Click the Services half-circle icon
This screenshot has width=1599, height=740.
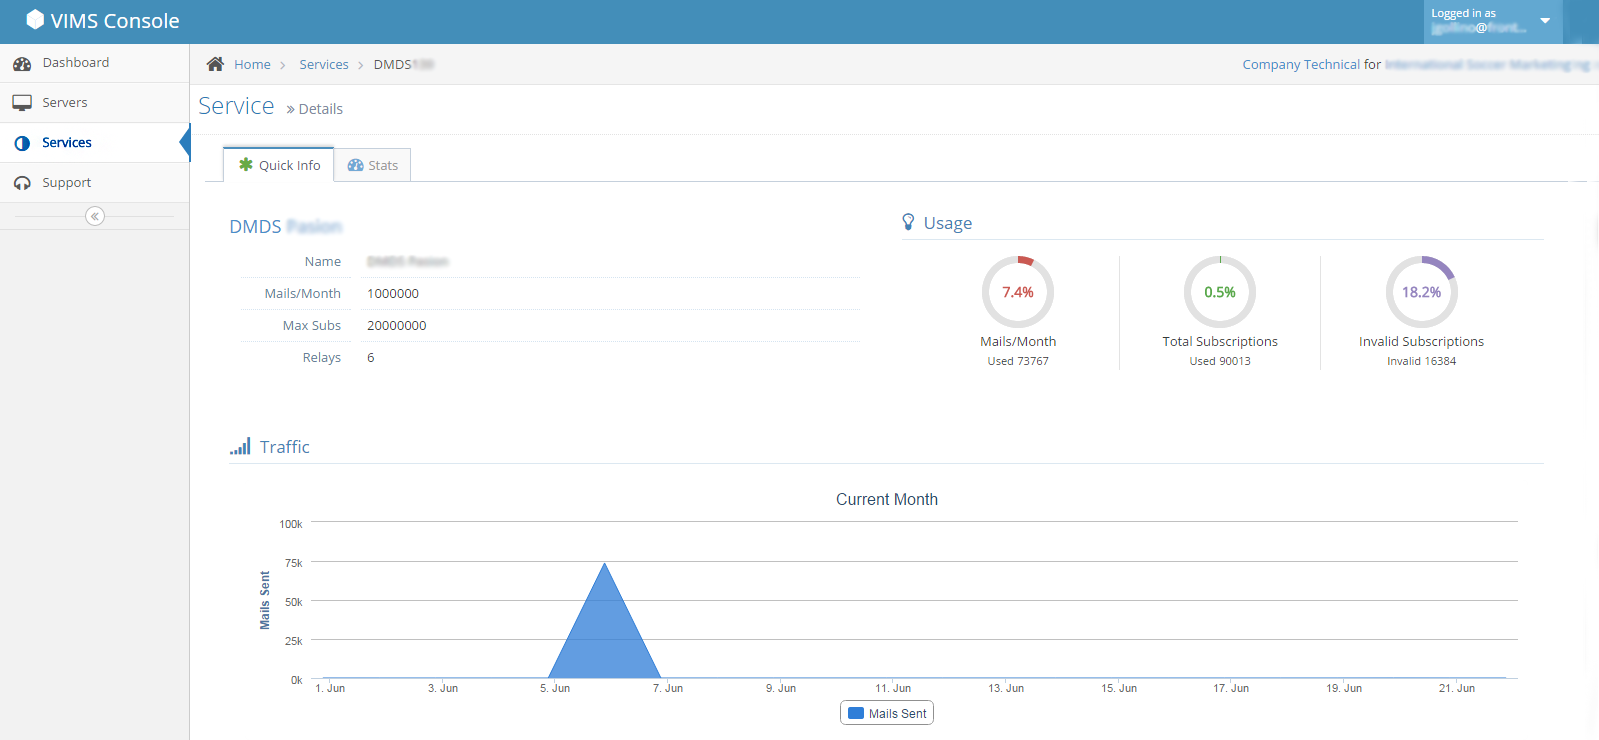tap(22, 143)
